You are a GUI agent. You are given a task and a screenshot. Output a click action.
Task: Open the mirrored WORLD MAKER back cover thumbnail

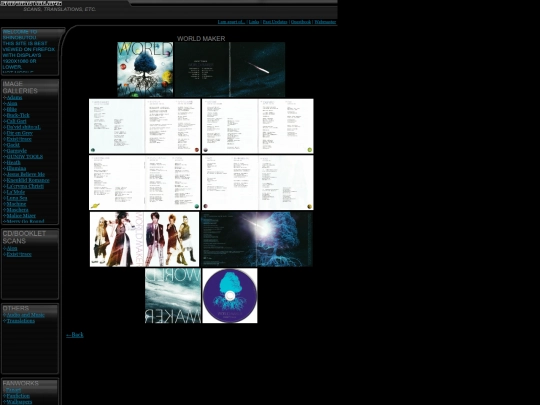[173, 295]
